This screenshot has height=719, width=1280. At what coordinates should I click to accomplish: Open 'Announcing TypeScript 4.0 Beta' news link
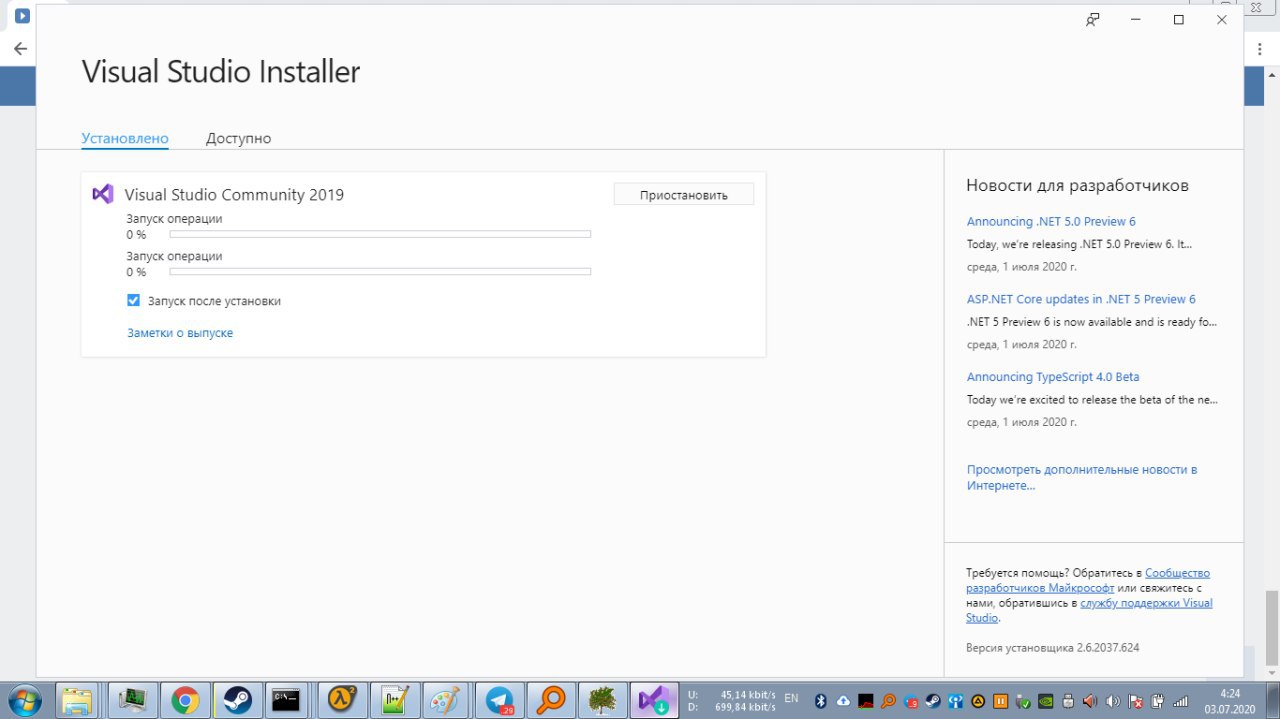coord(1053,377)
